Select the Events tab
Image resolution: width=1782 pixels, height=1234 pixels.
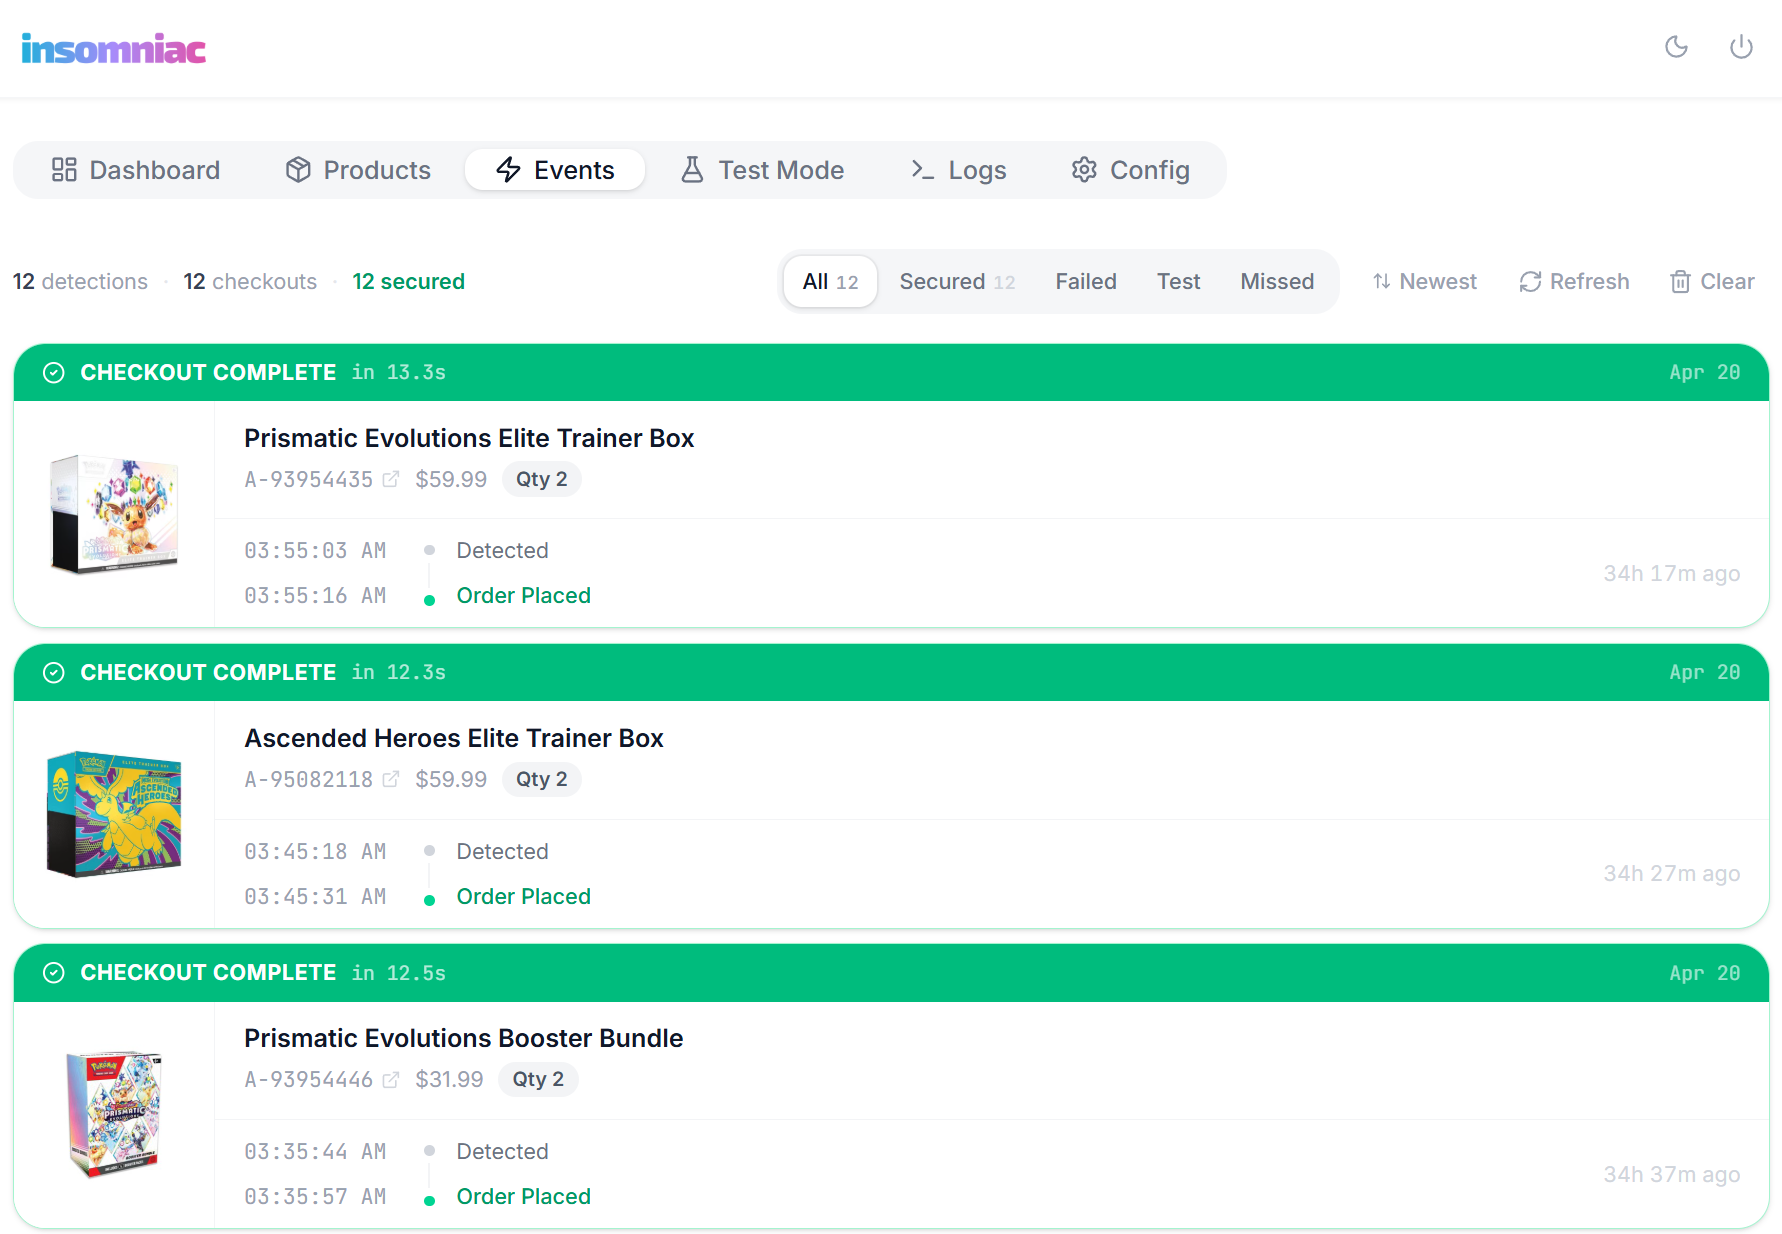point(555,170)
